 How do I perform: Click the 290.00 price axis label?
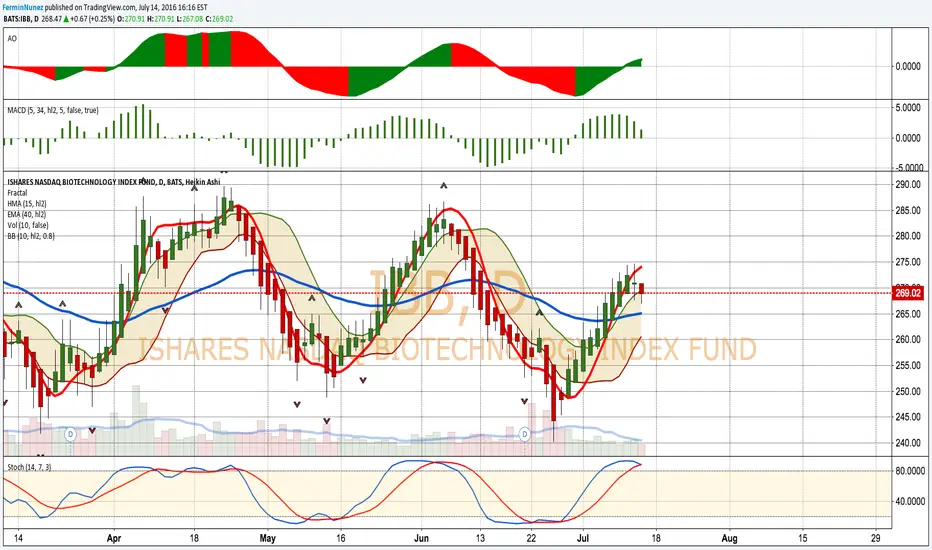point(908,184)
